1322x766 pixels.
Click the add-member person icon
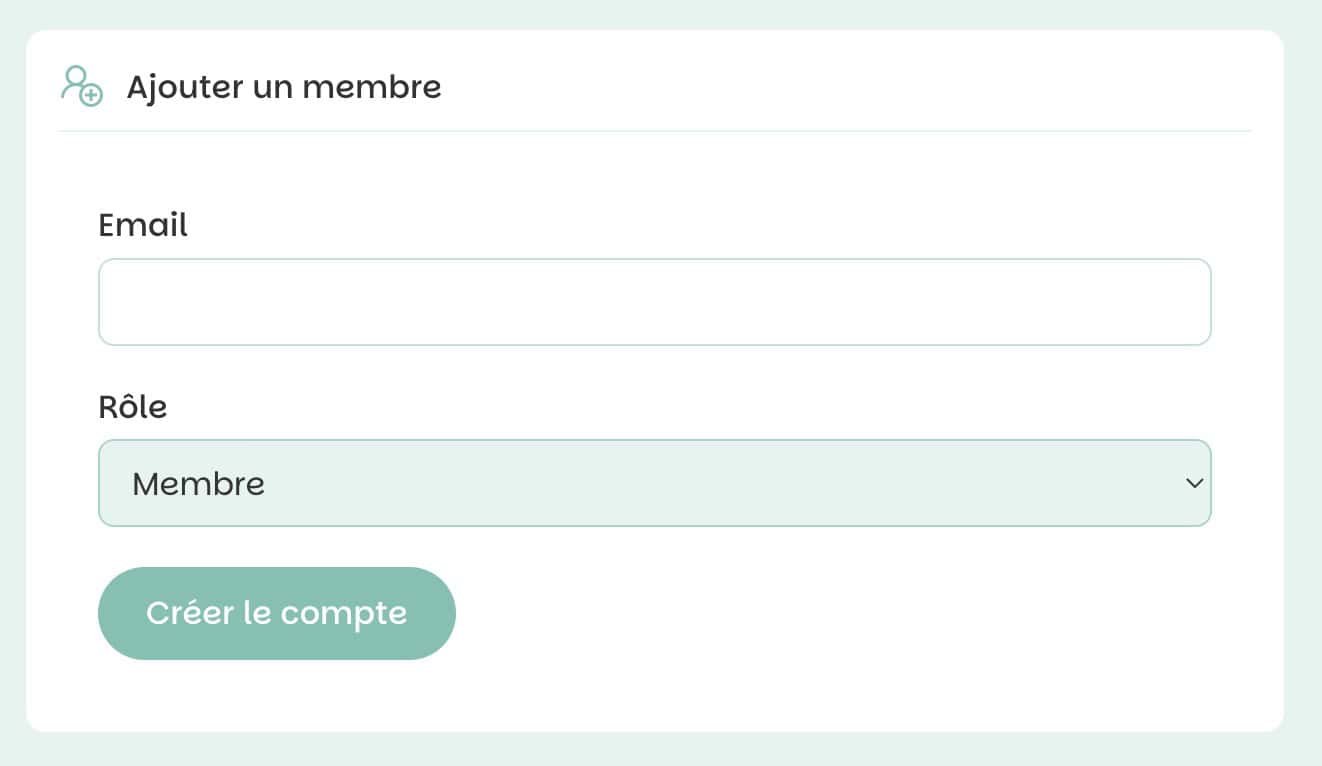click(x=81, y=86)
